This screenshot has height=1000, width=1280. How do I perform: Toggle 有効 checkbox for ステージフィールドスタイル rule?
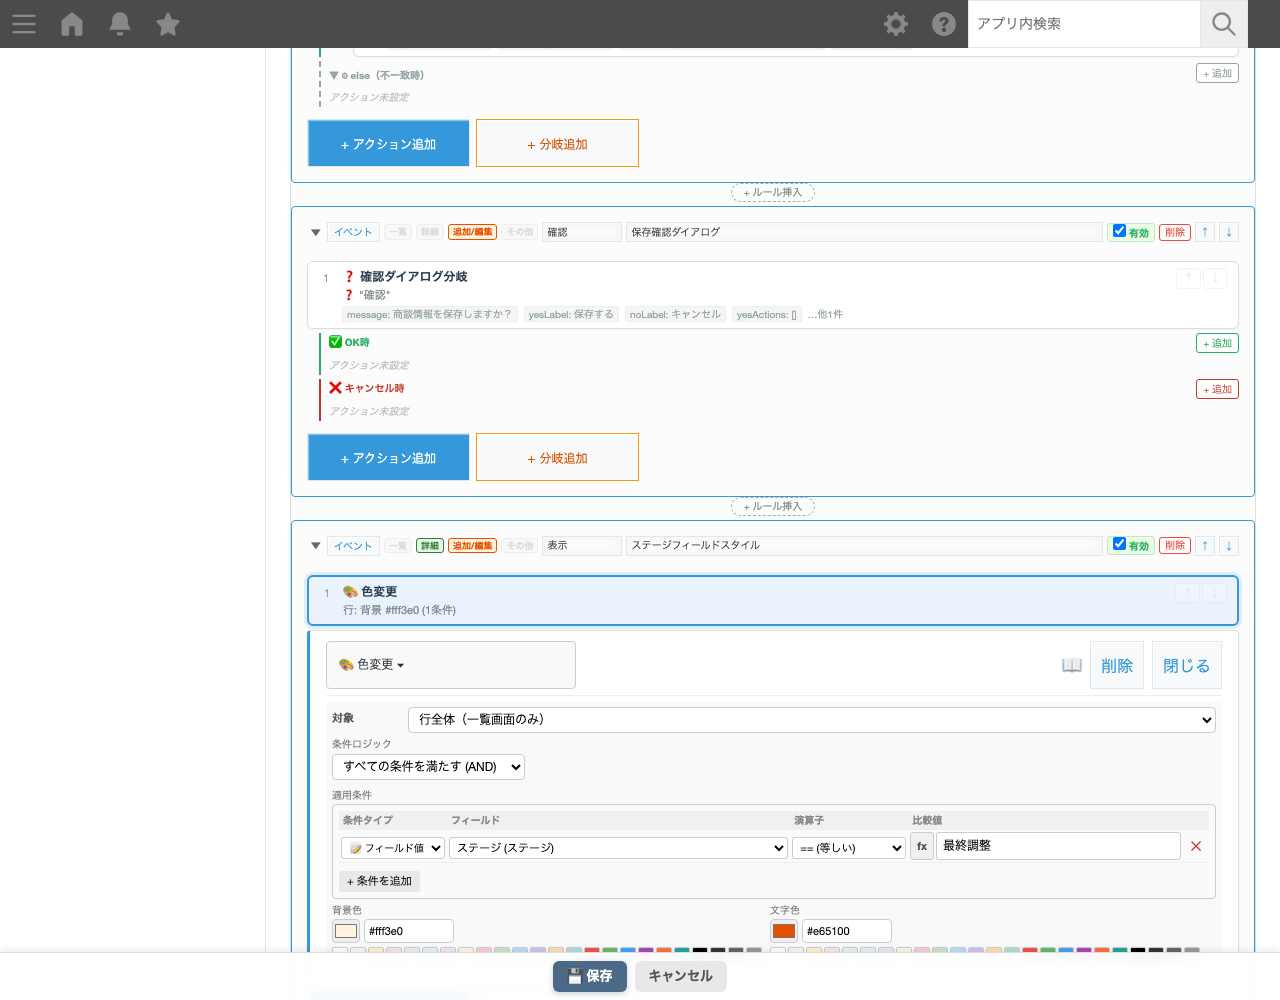[x=1120, y=545]
